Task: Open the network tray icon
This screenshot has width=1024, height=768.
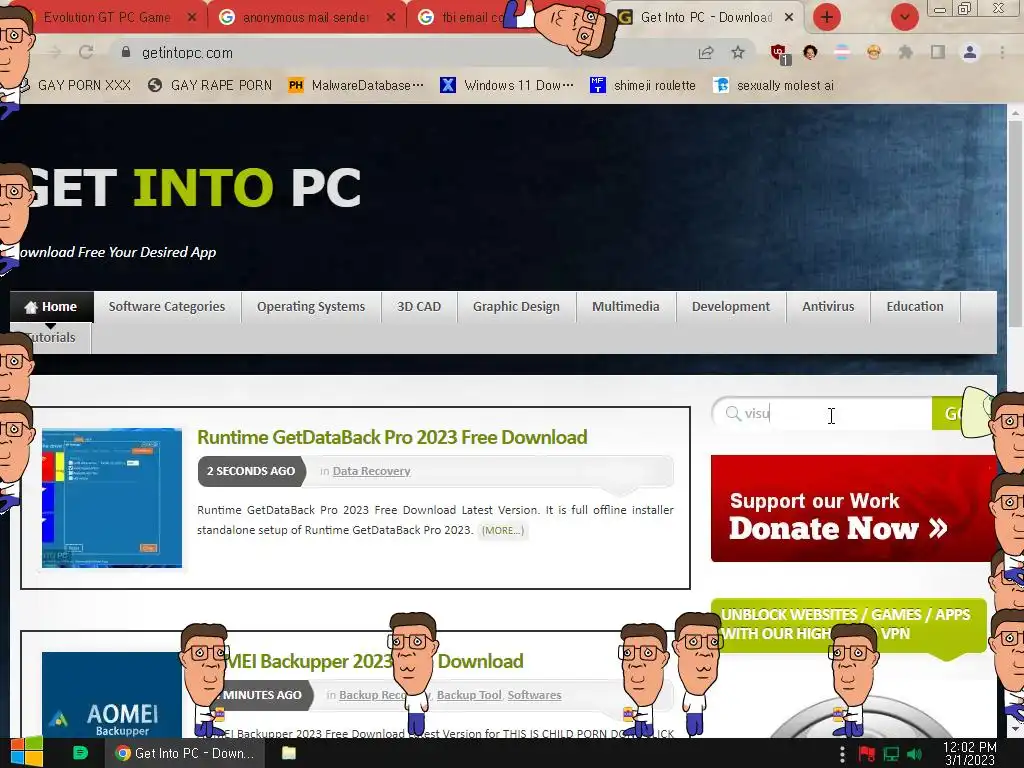Action: pyautogui.click(x=891, y=754)
